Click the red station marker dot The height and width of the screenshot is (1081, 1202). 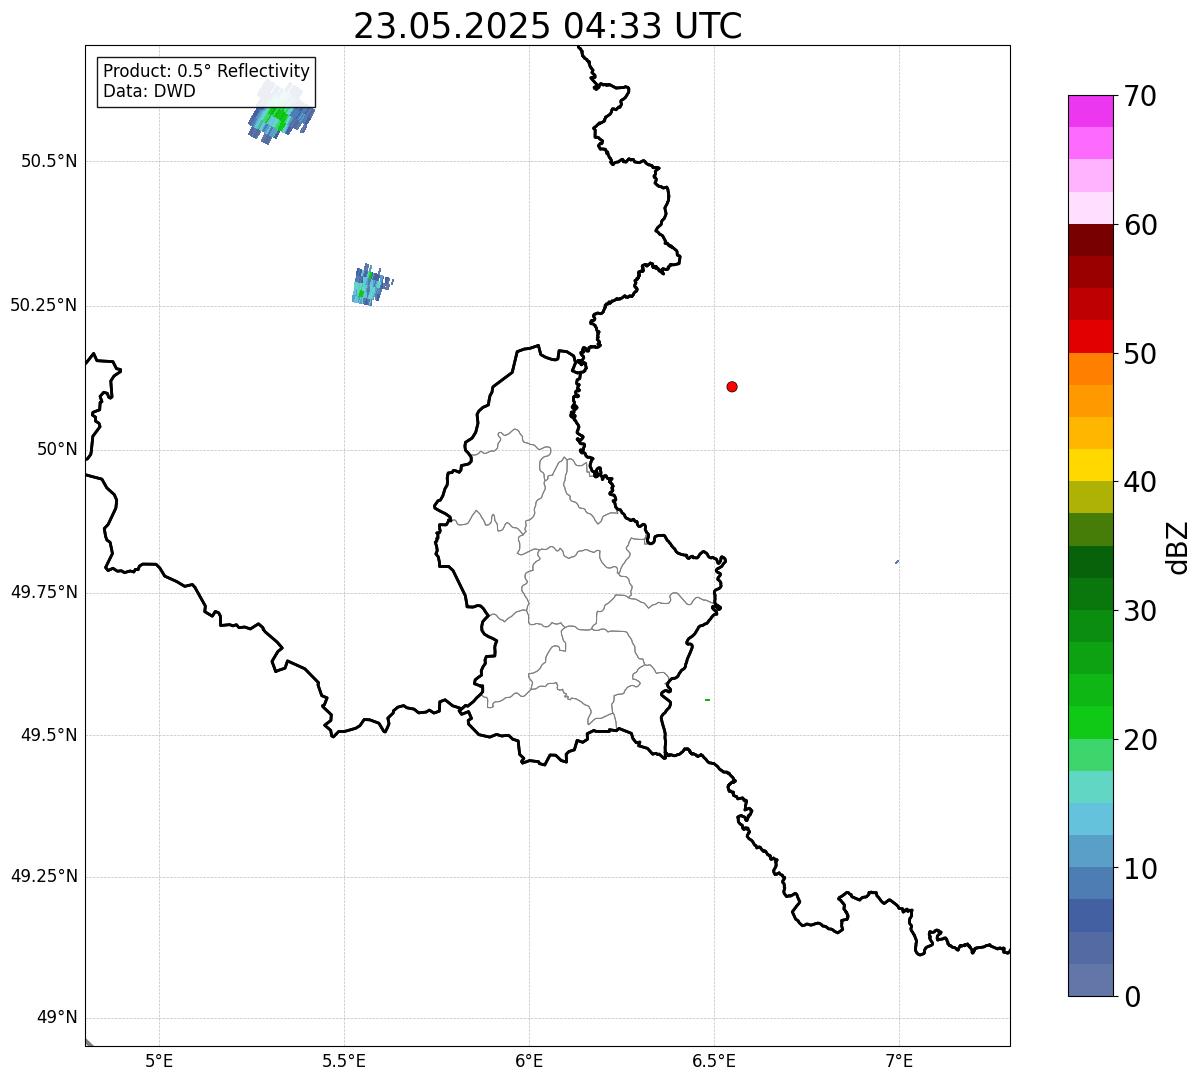pyautogui.click(x=732, y=386)
